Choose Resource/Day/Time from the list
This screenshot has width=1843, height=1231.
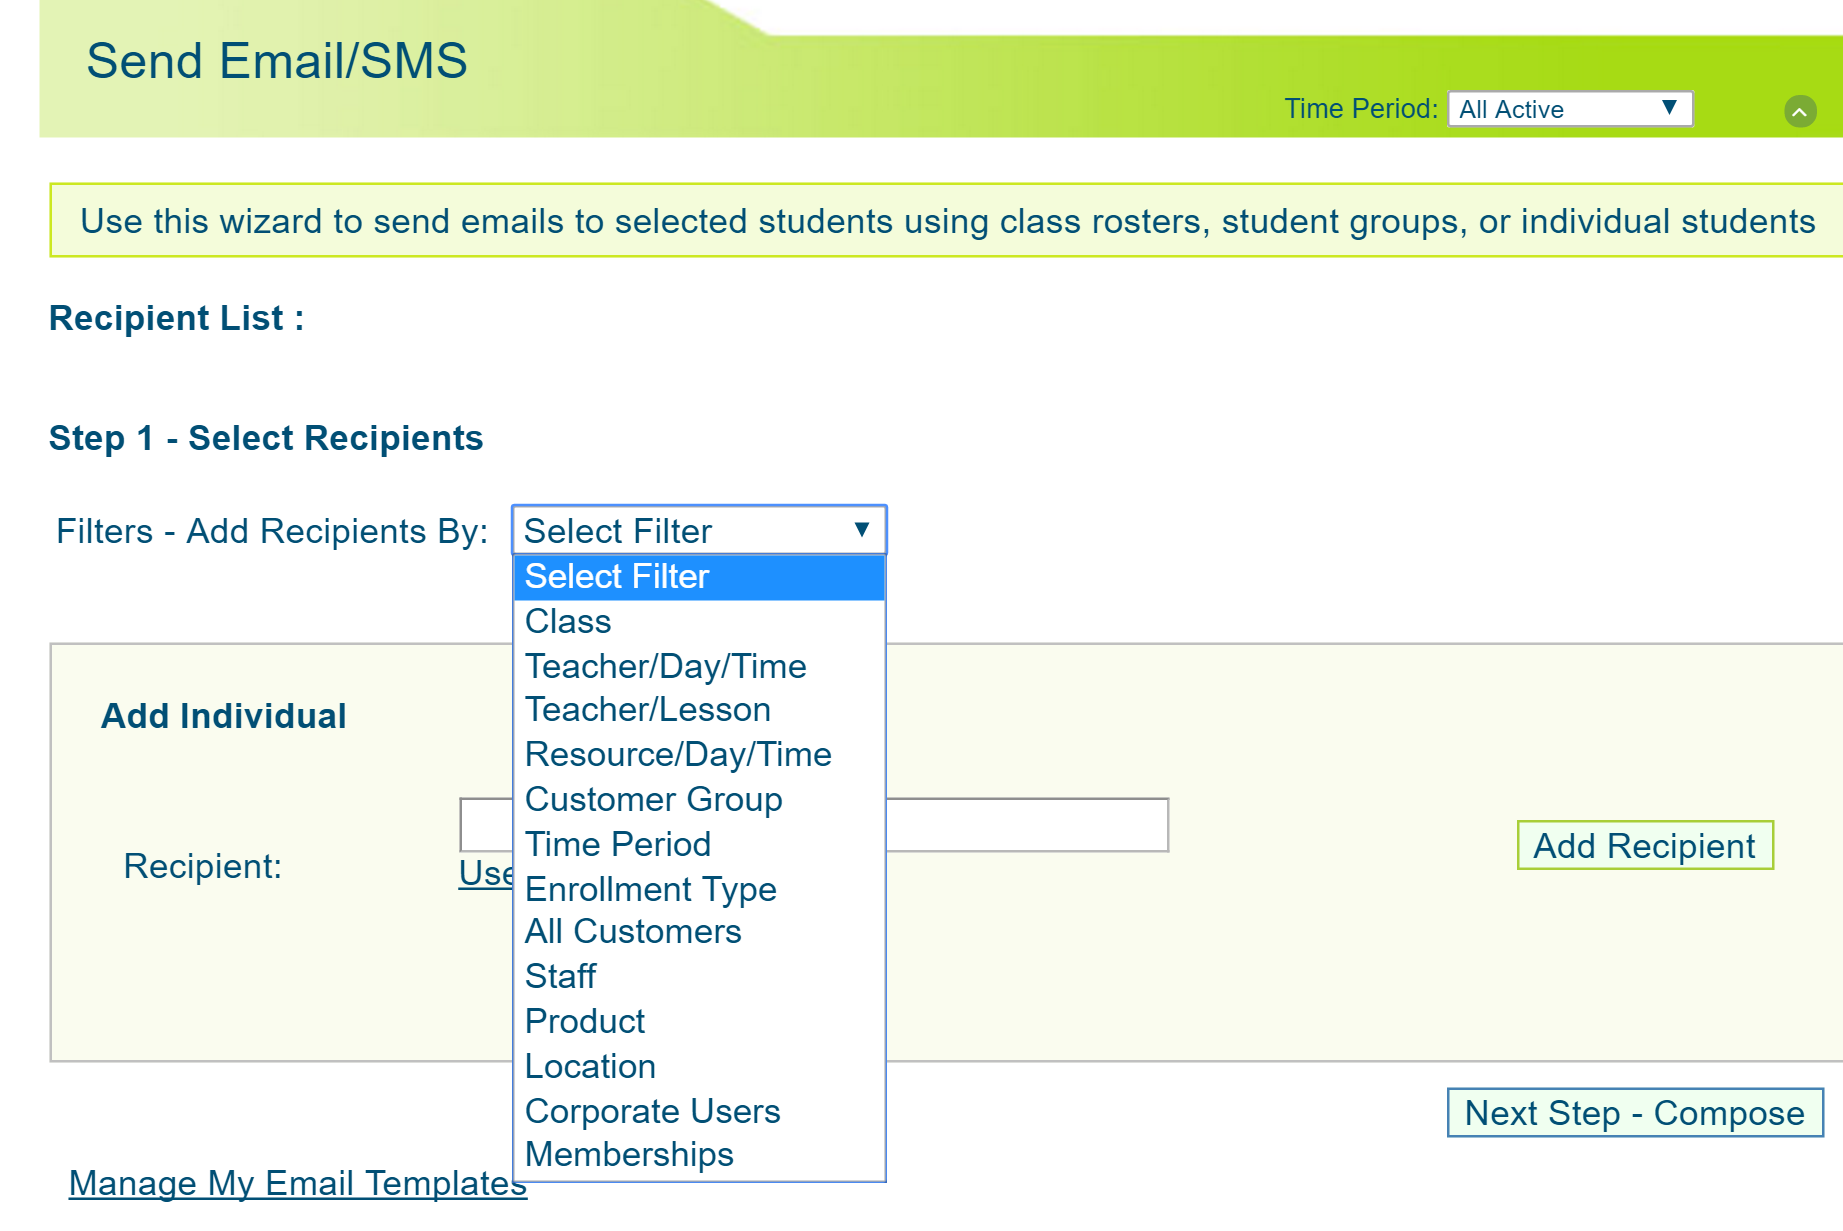click(678, 755)
